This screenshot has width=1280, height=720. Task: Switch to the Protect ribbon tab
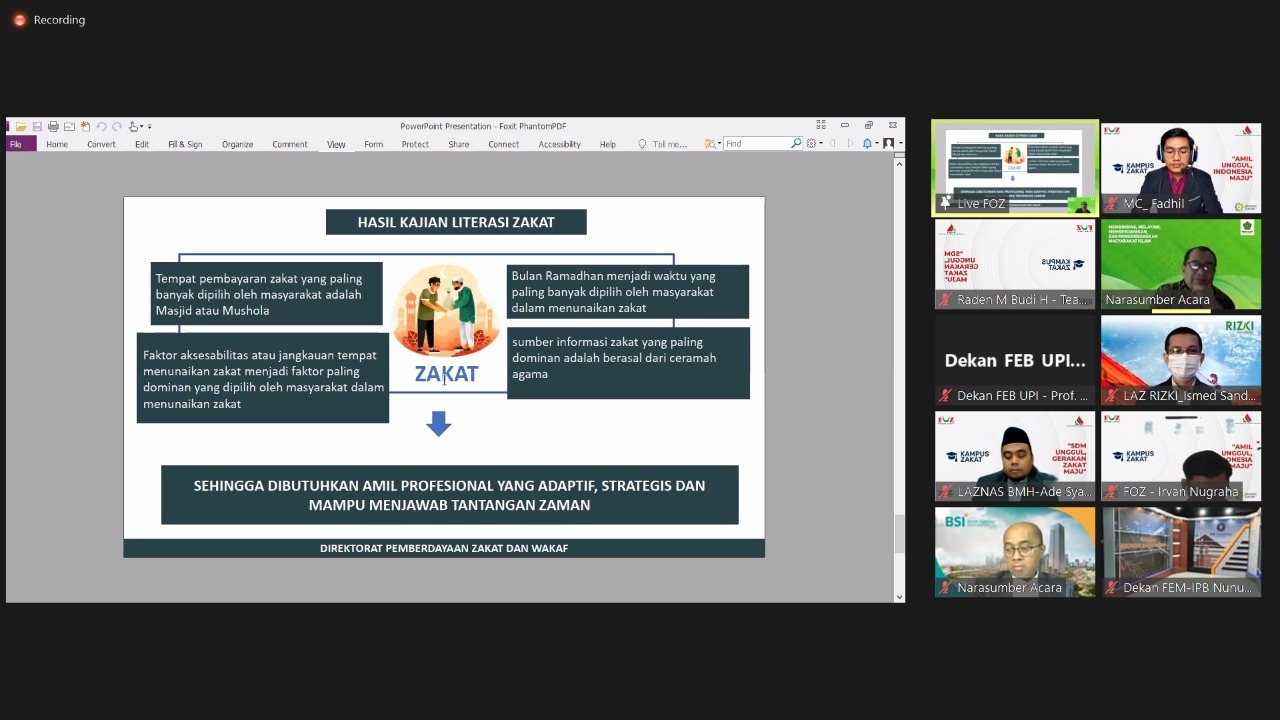click(415, 144)
